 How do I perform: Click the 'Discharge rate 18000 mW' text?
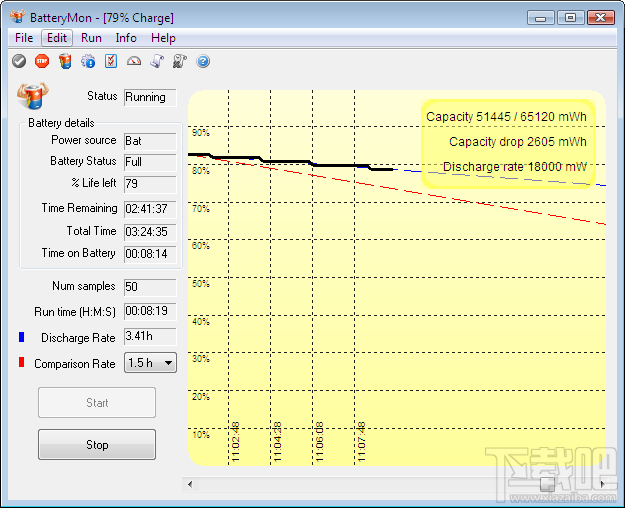click(x=515, y=167)
